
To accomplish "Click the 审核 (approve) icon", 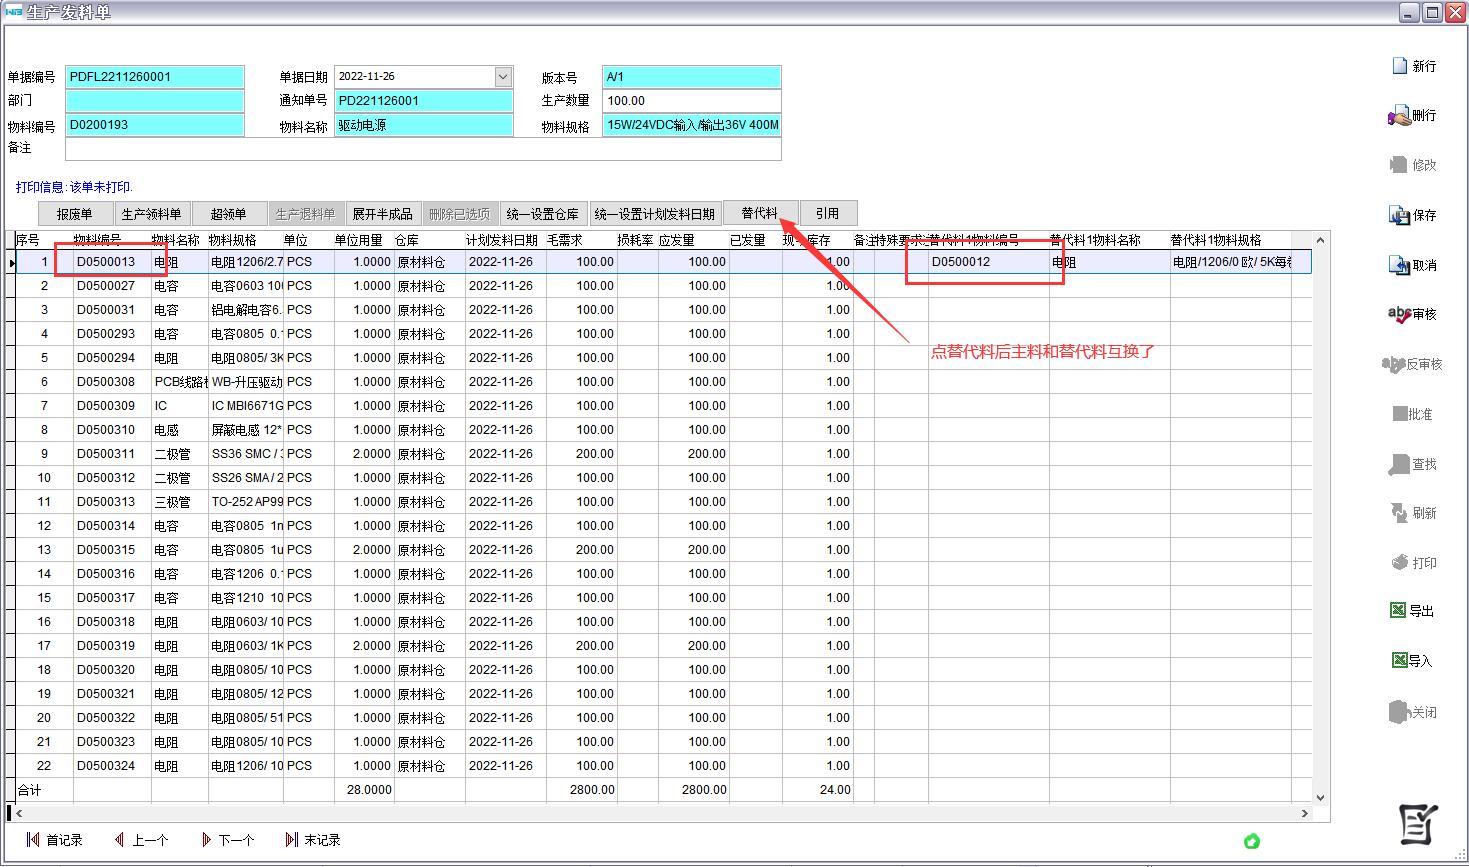I will tap(1399, 314).
